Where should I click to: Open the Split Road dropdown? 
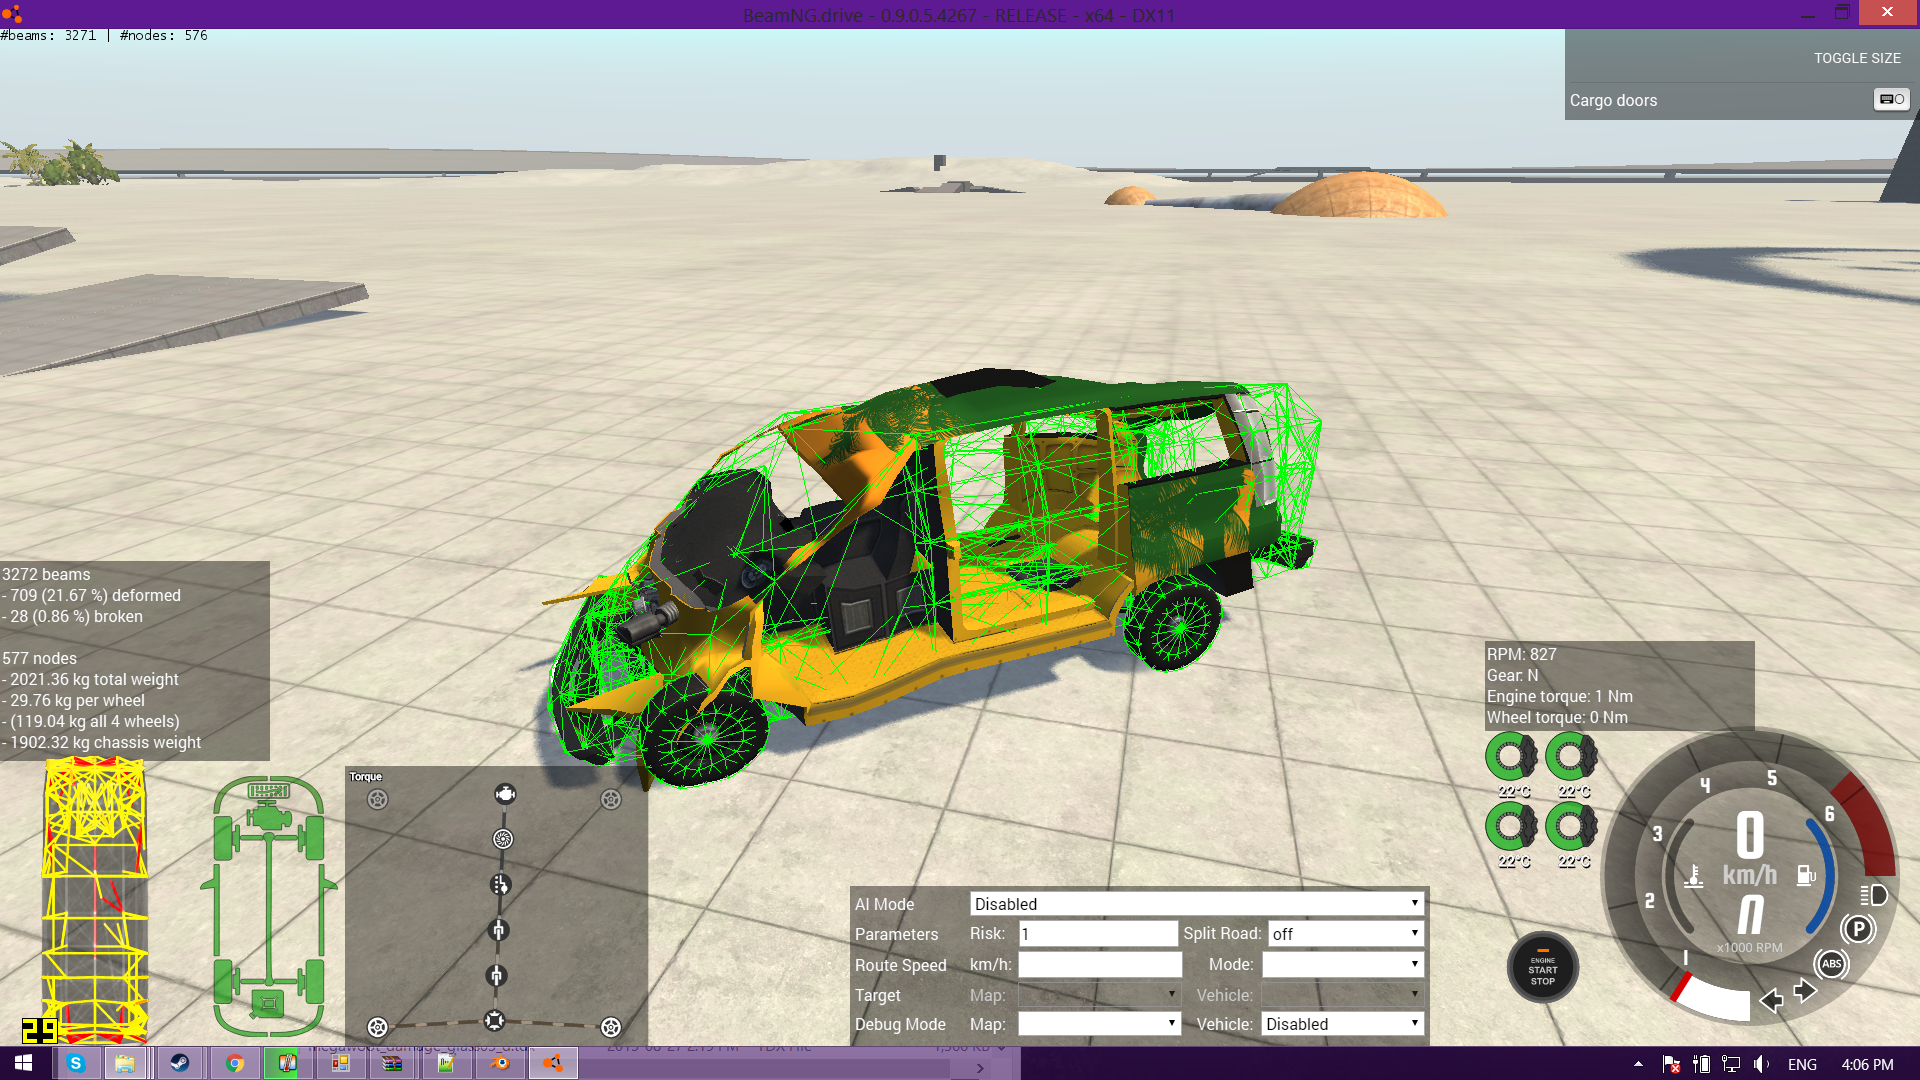[x=1345, y=934]
